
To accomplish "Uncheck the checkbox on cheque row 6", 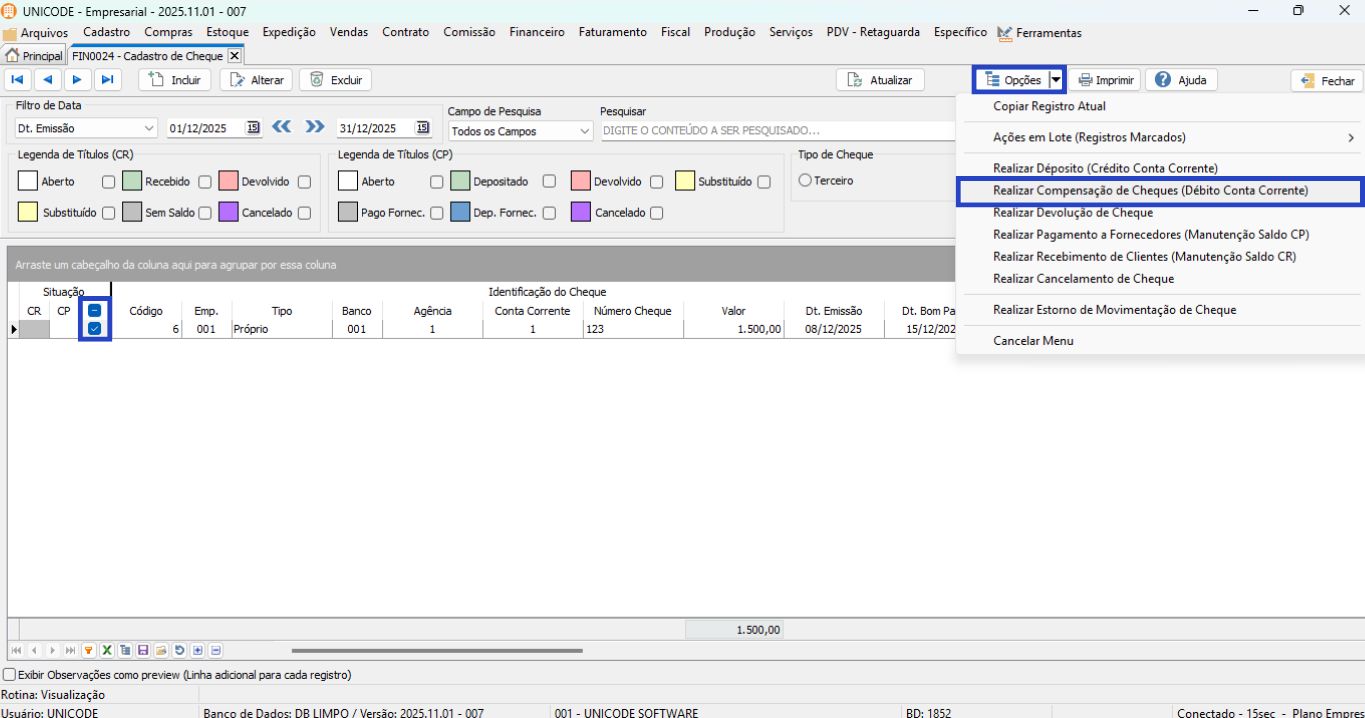I will click(94, 328).
